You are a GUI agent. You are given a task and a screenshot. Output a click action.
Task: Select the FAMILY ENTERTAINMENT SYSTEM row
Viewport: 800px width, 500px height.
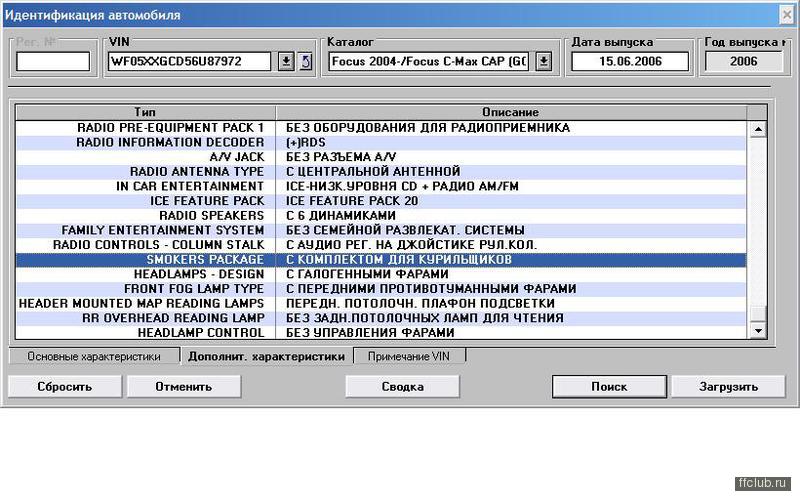[x=381, y=231]
